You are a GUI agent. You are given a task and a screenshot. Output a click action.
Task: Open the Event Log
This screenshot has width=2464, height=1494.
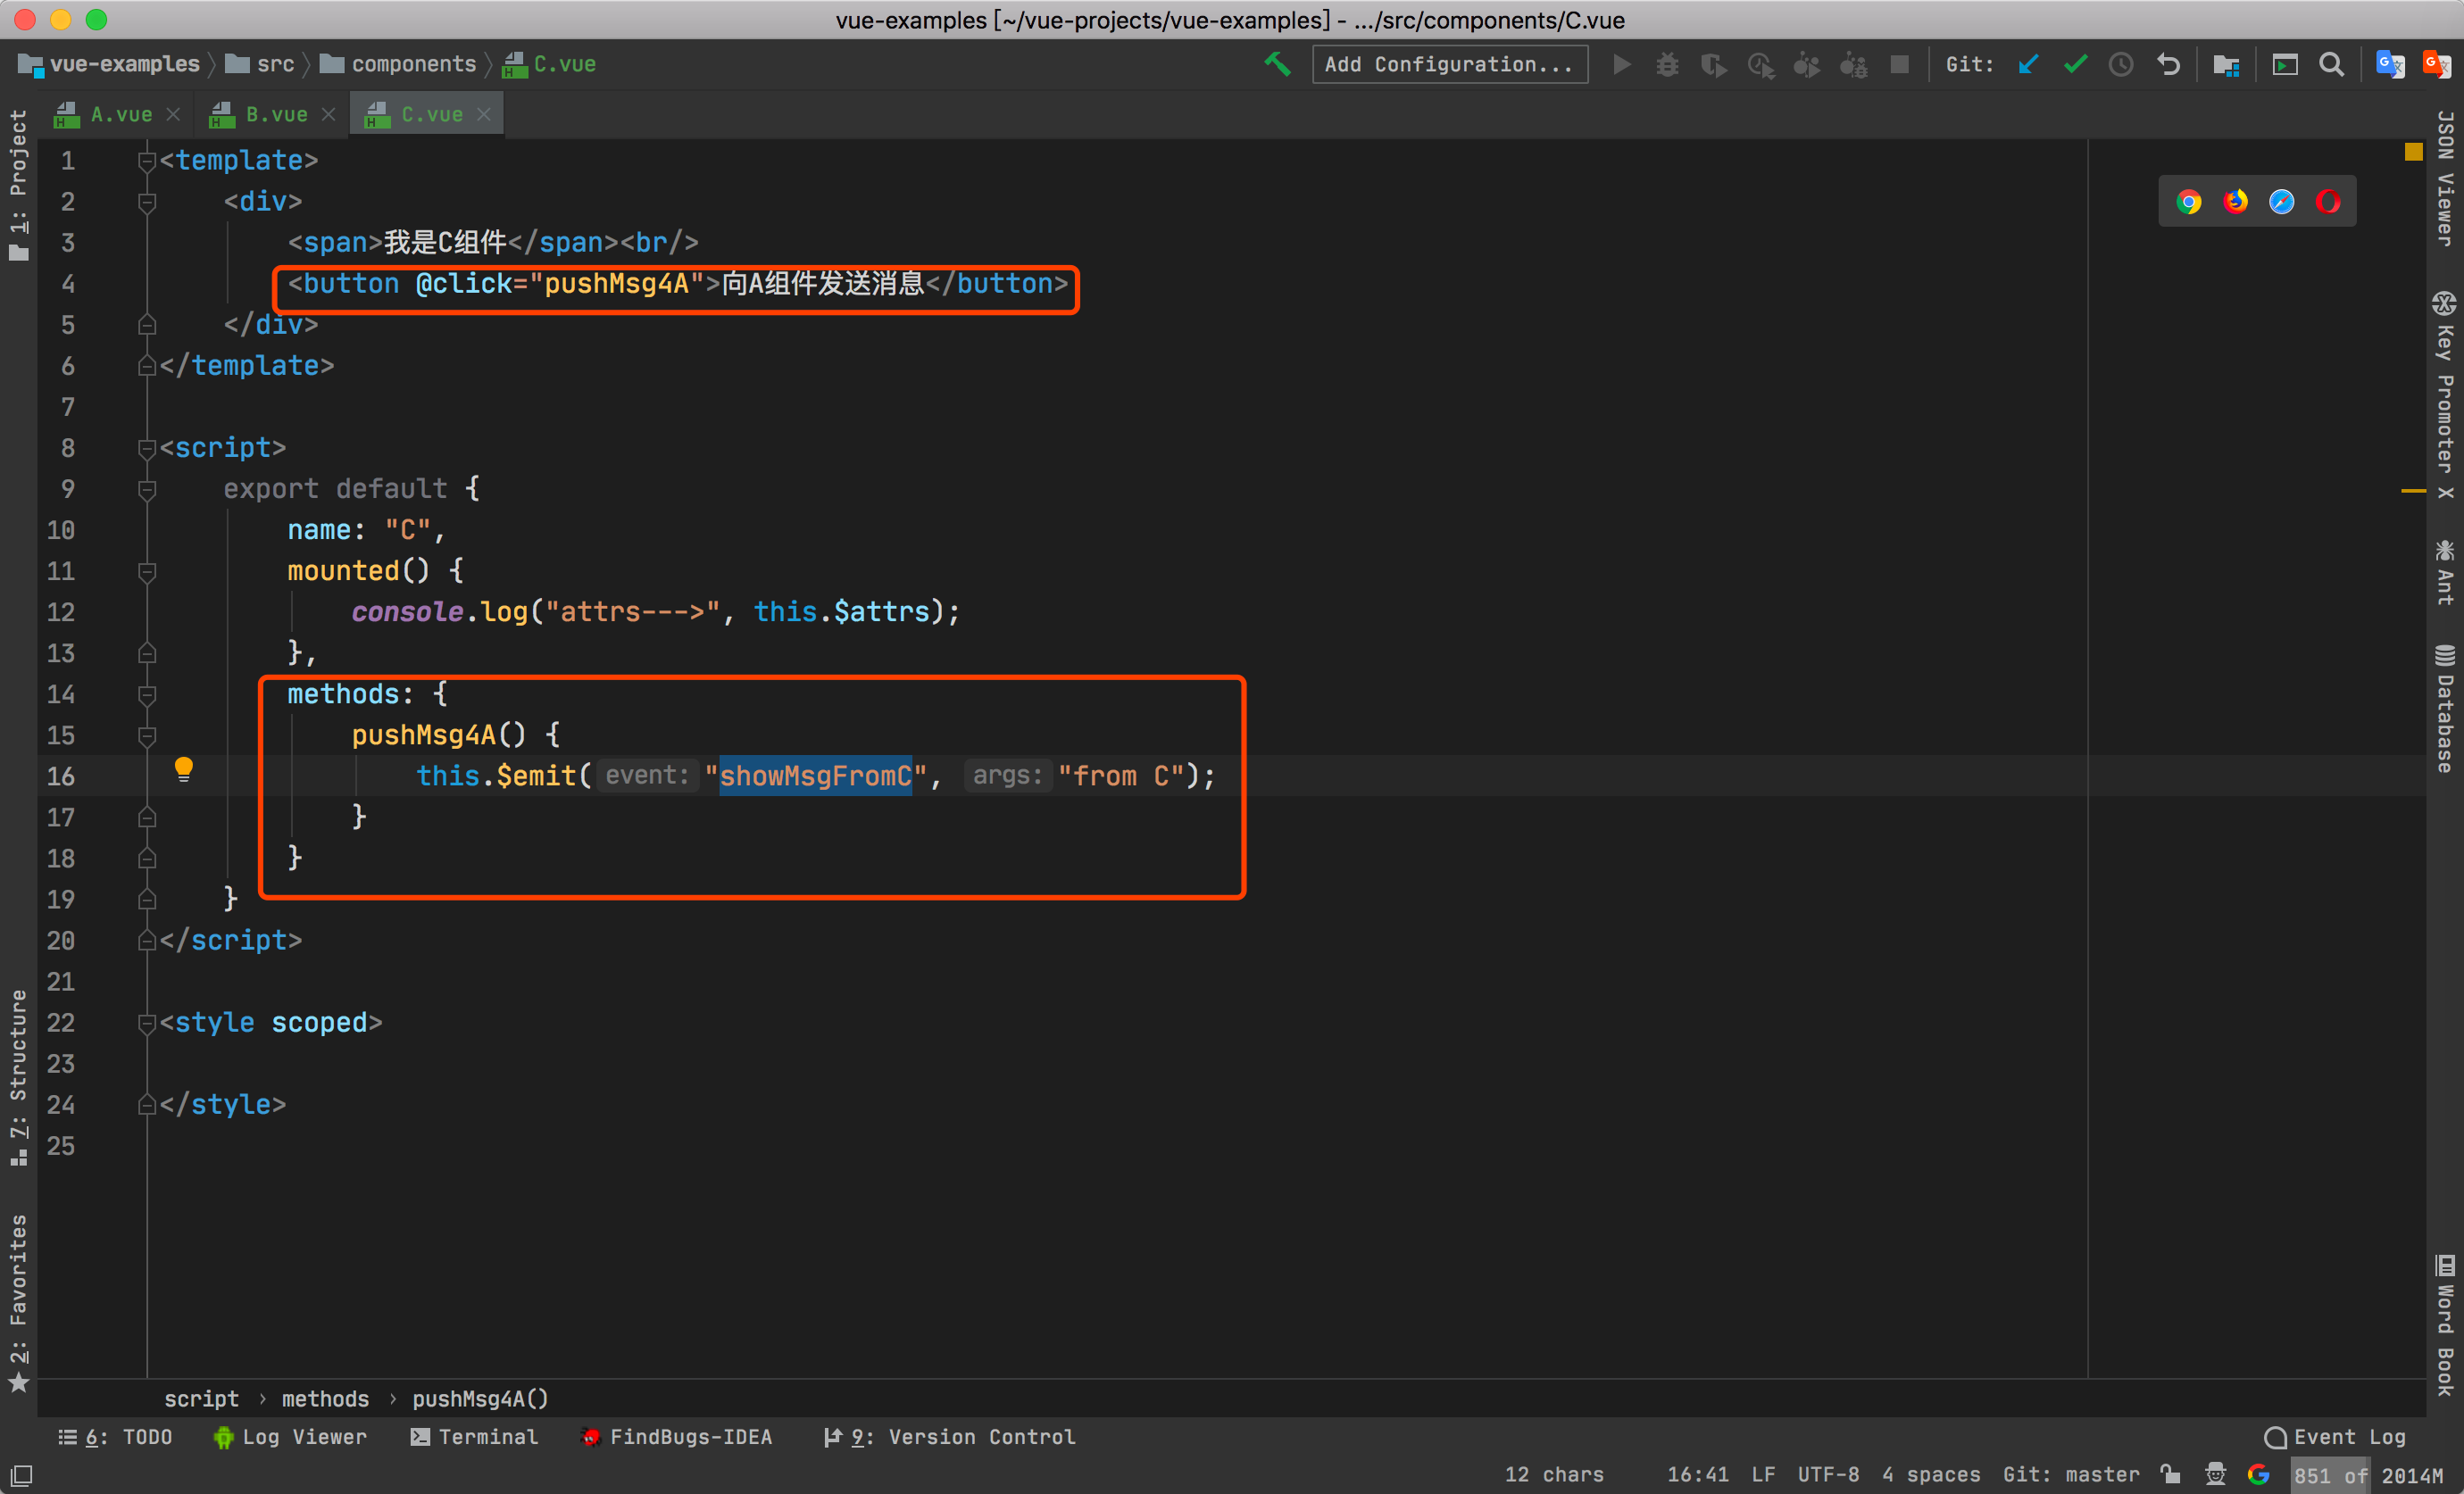pyautogui.click(x=2335, y=1437)
